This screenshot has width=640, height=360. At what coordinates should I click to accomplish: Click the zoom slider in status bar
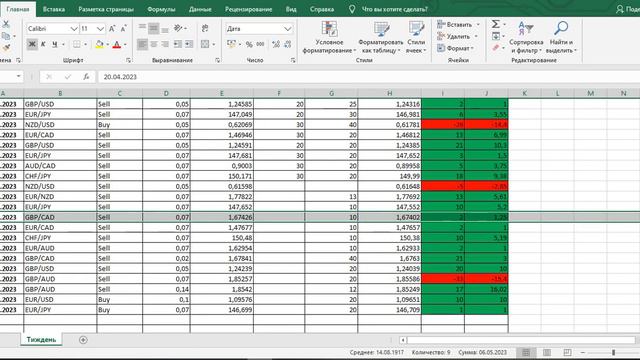click(x=613, y=352)
